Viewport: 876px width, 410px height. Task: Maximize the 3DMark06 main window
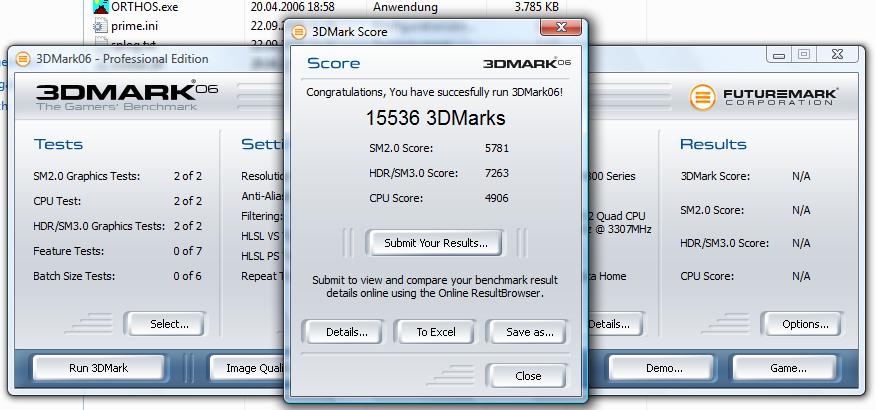tap(803, 54)
